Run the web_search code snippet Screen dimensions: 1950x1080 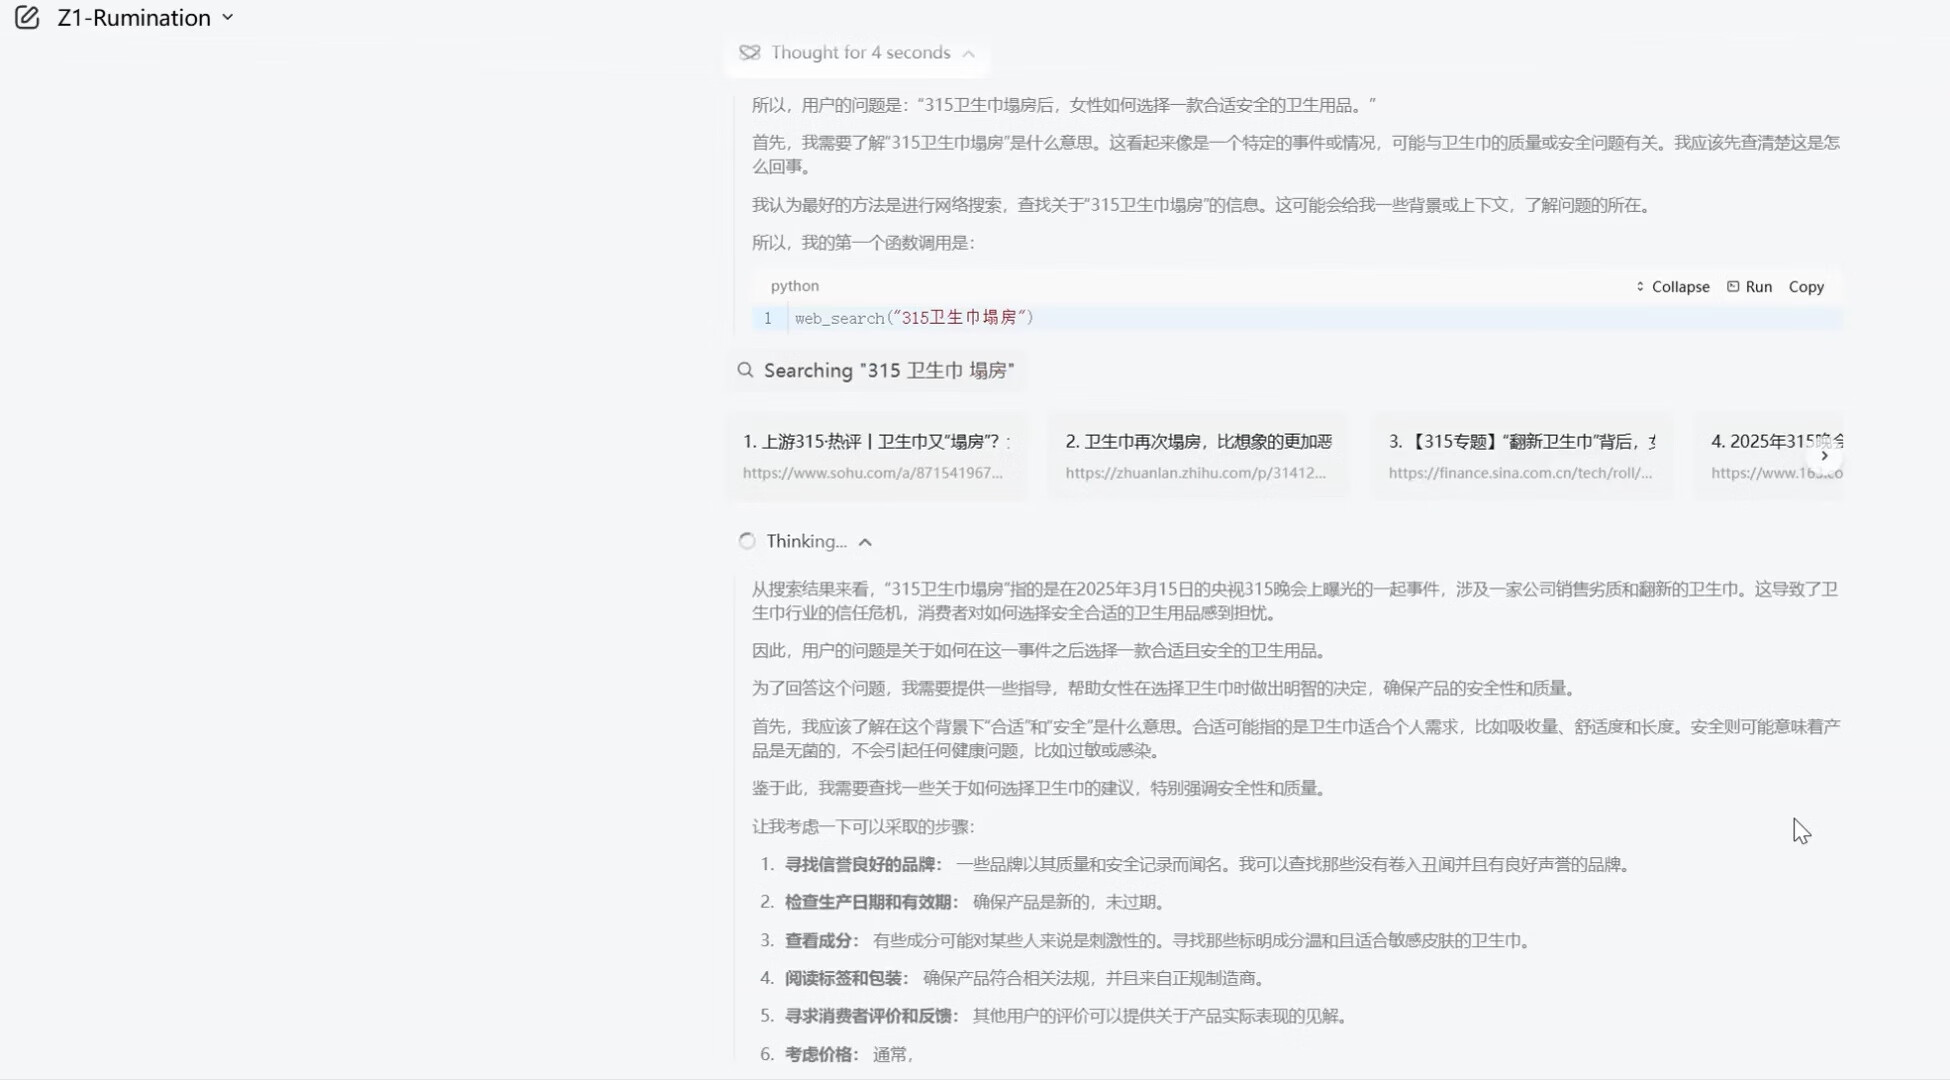coord(1749,287)
